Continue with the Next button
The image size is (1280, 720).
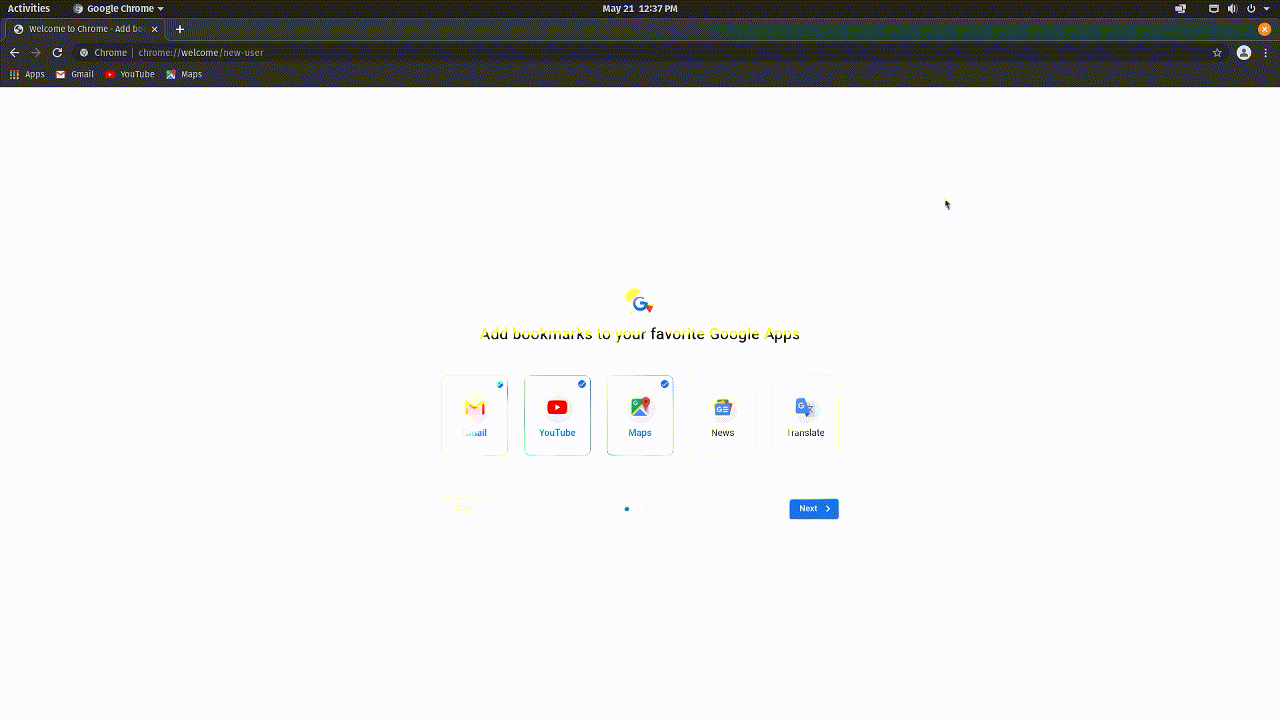[x=814, y=509]
